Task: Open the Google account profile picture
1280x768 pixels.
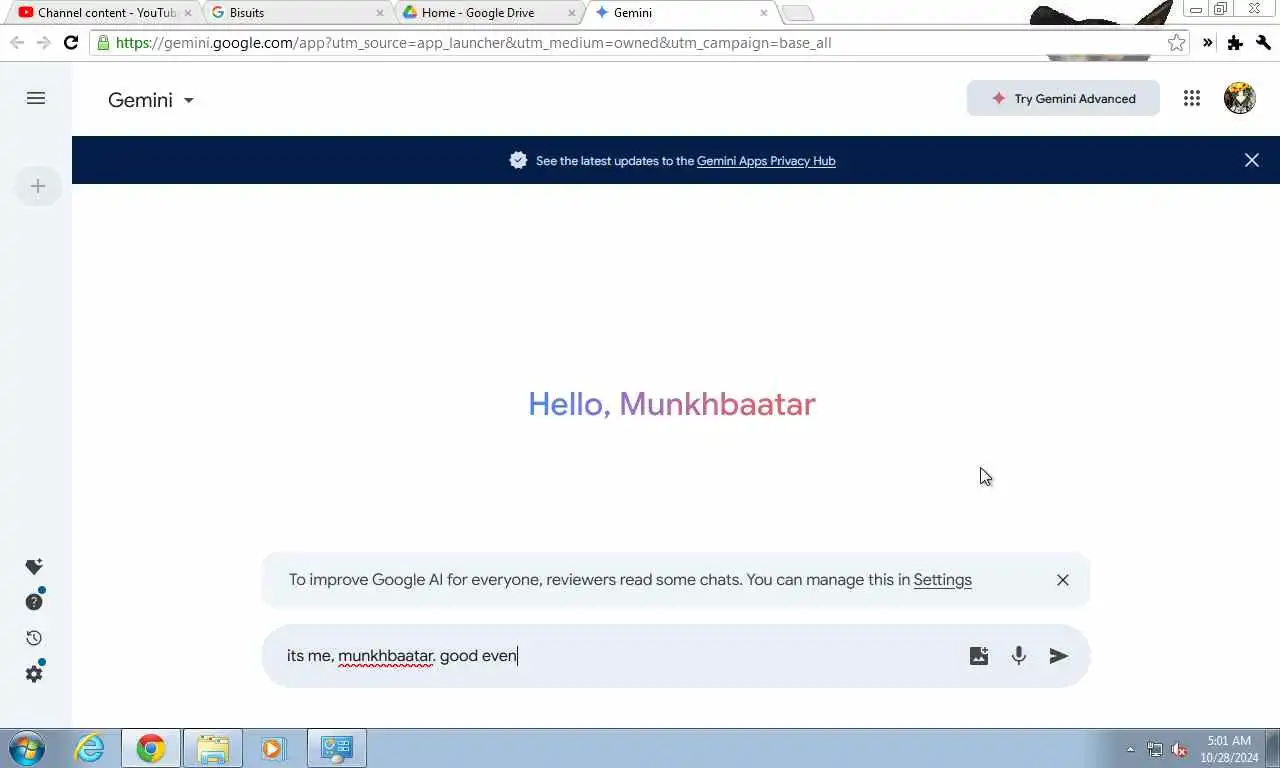Action: click(x=1240, y=98)
